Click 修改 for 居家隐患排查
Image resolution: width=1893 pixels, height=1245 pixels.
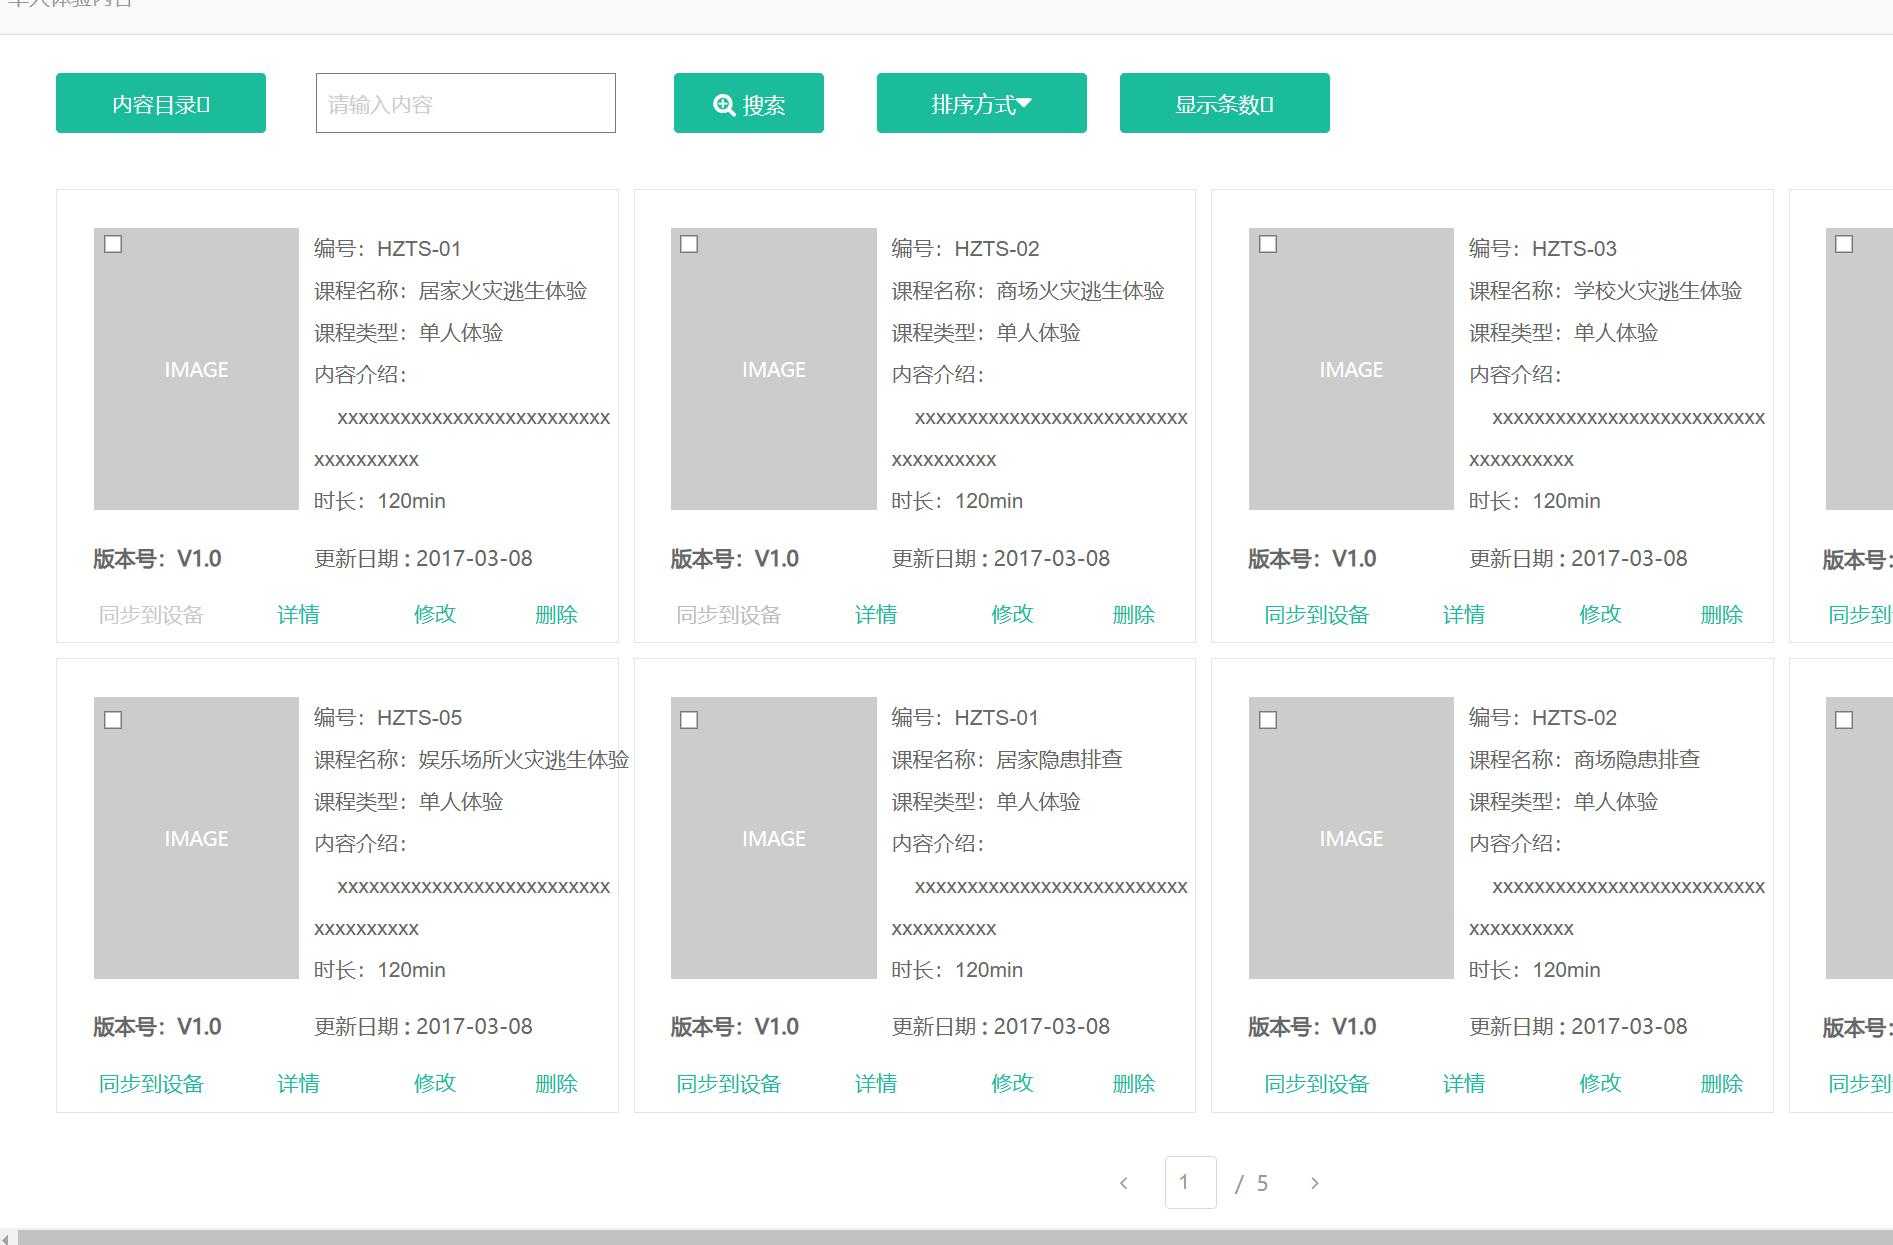coord(1012,1083)
